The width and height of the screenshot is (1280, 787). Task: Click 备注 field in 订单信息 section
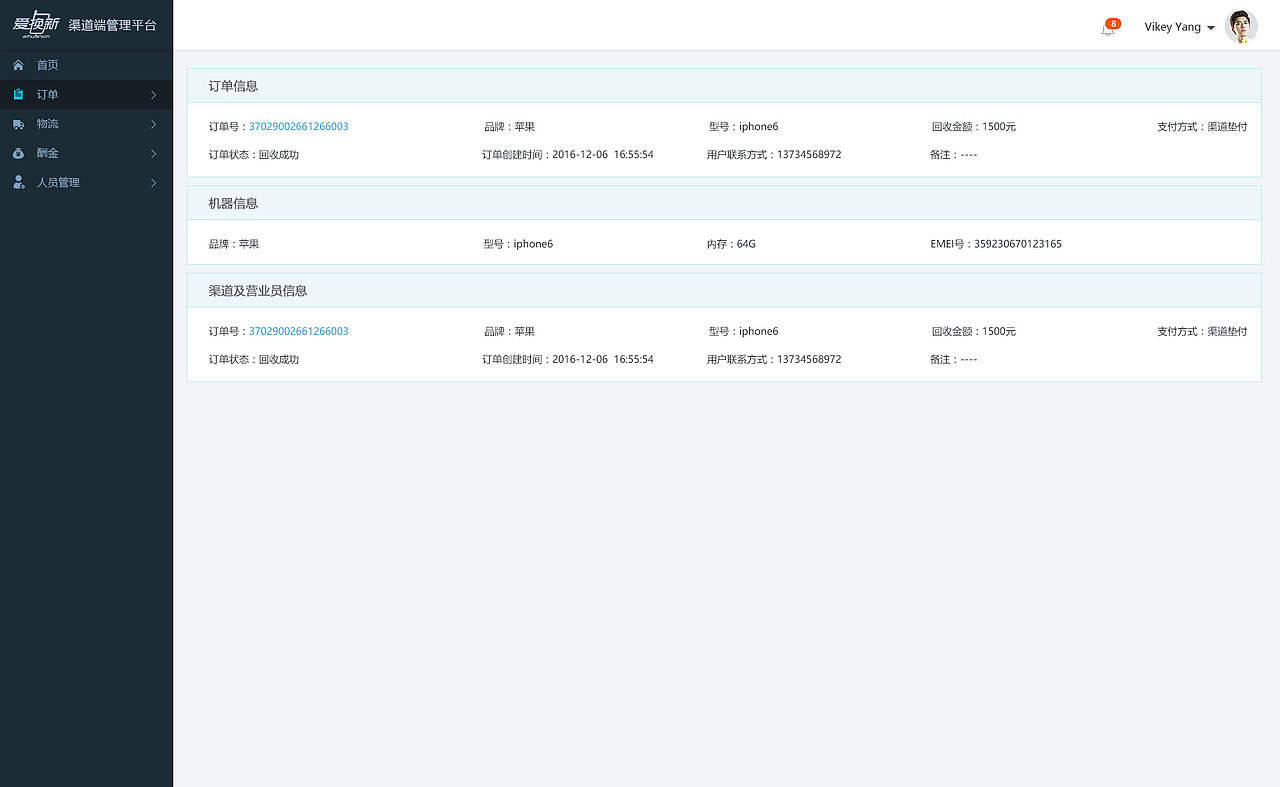(x=954, y=155)
